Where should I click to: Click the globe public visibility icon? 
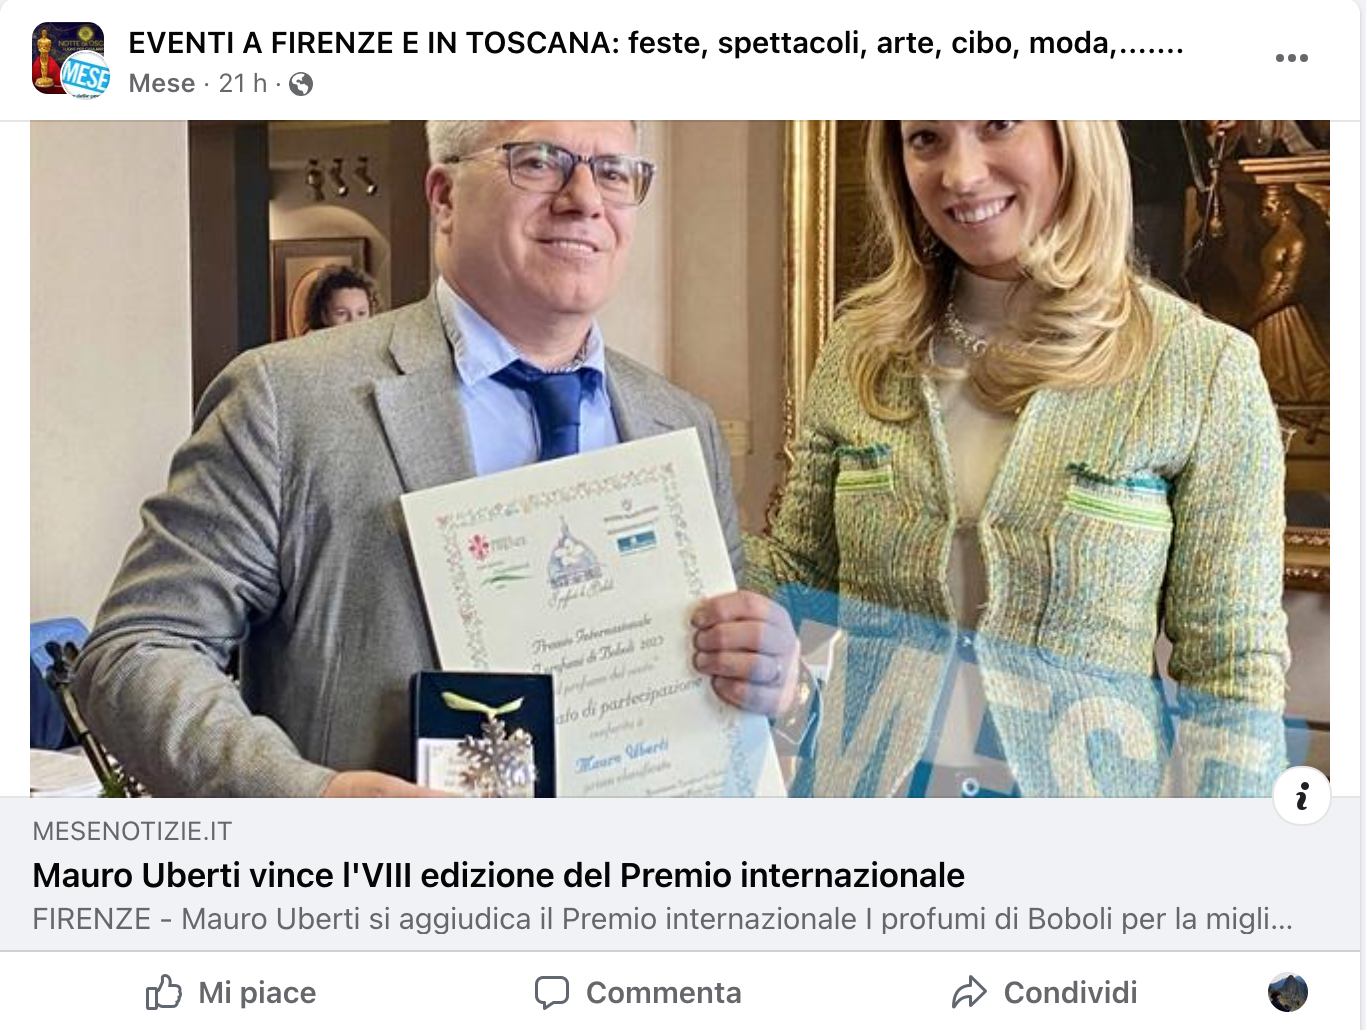point(301,84)
